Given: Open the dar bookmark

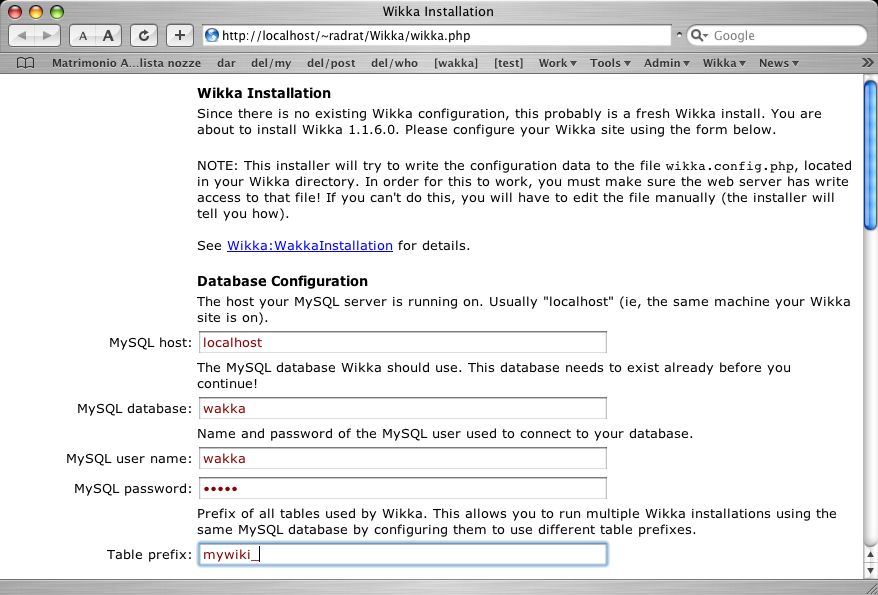Looking at the screenshot, I should pos(226,63).
